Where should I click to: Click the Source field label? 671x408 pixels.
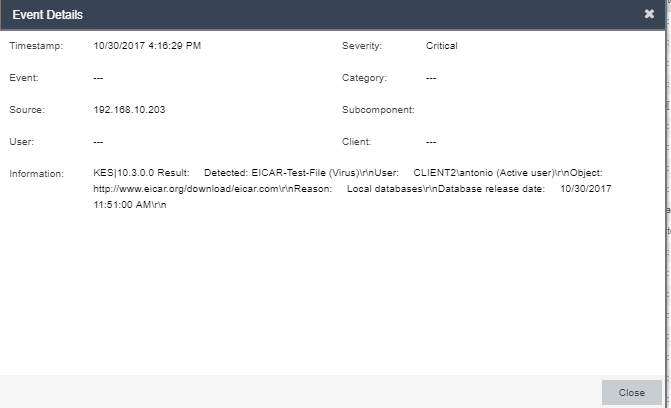[x=27, y=109]
